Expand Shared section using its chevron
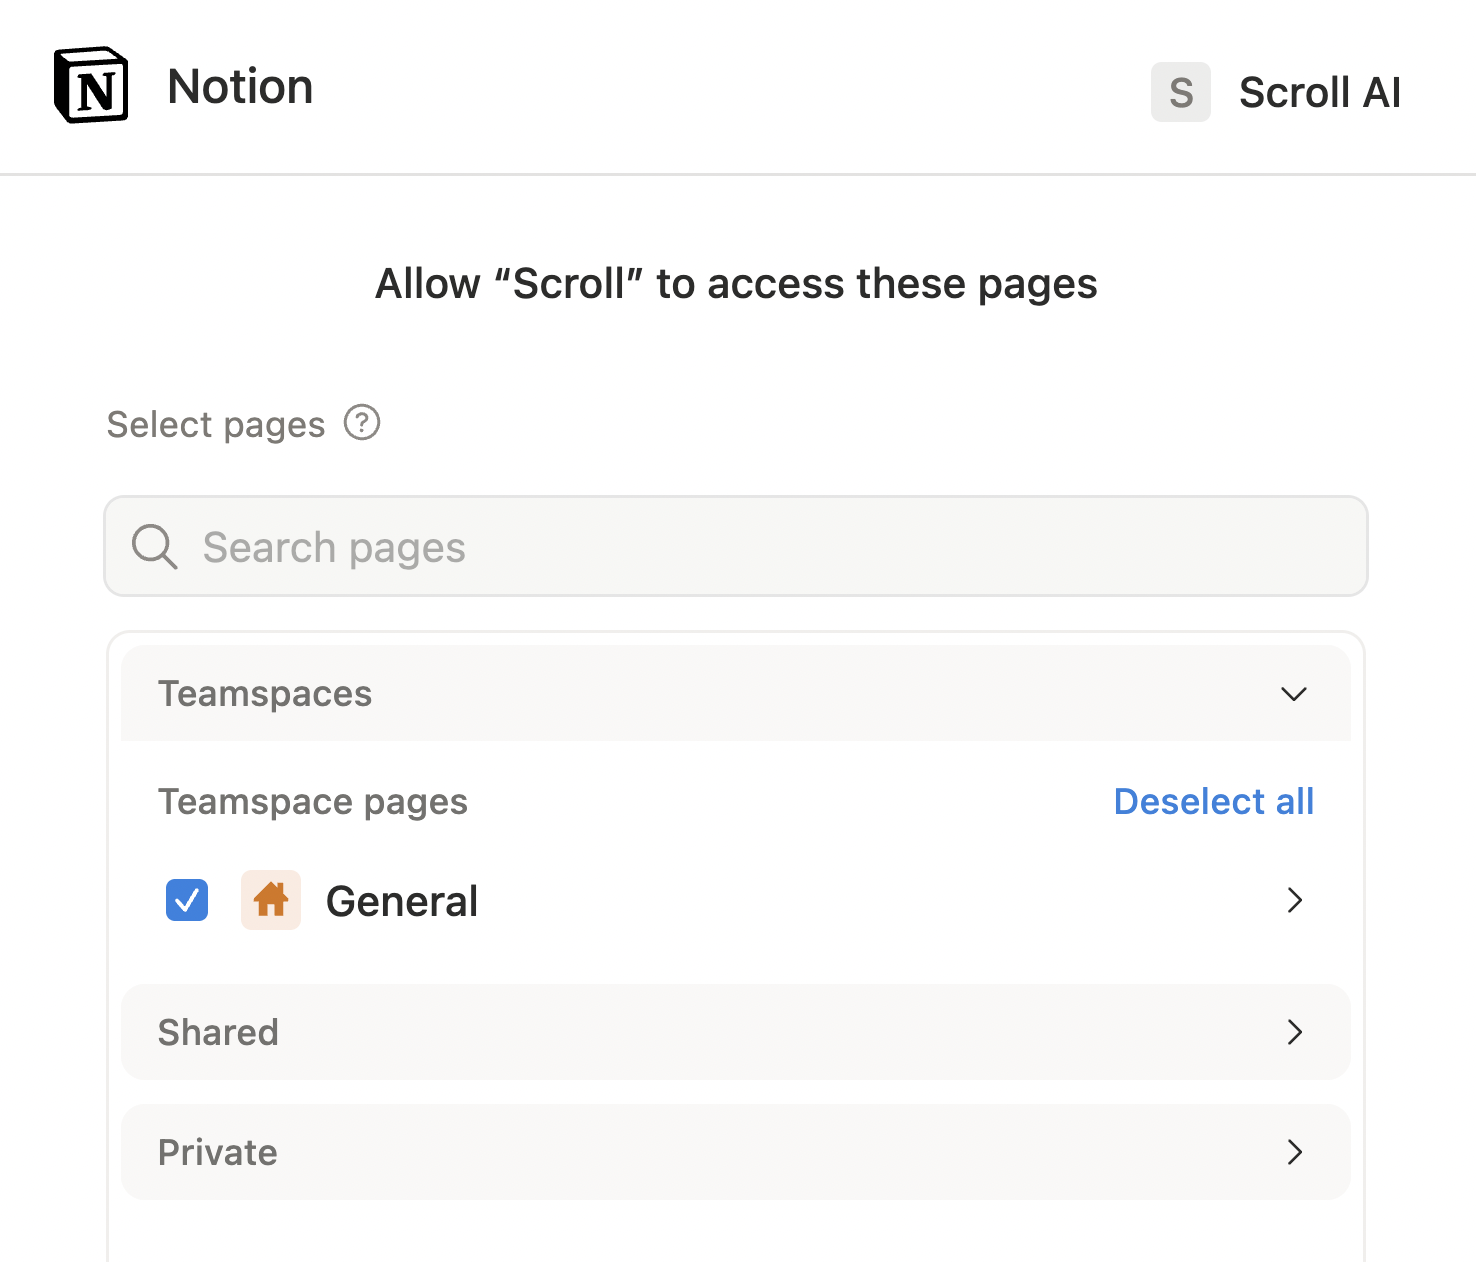 pyautogui.click(x=1294, y=1032)
